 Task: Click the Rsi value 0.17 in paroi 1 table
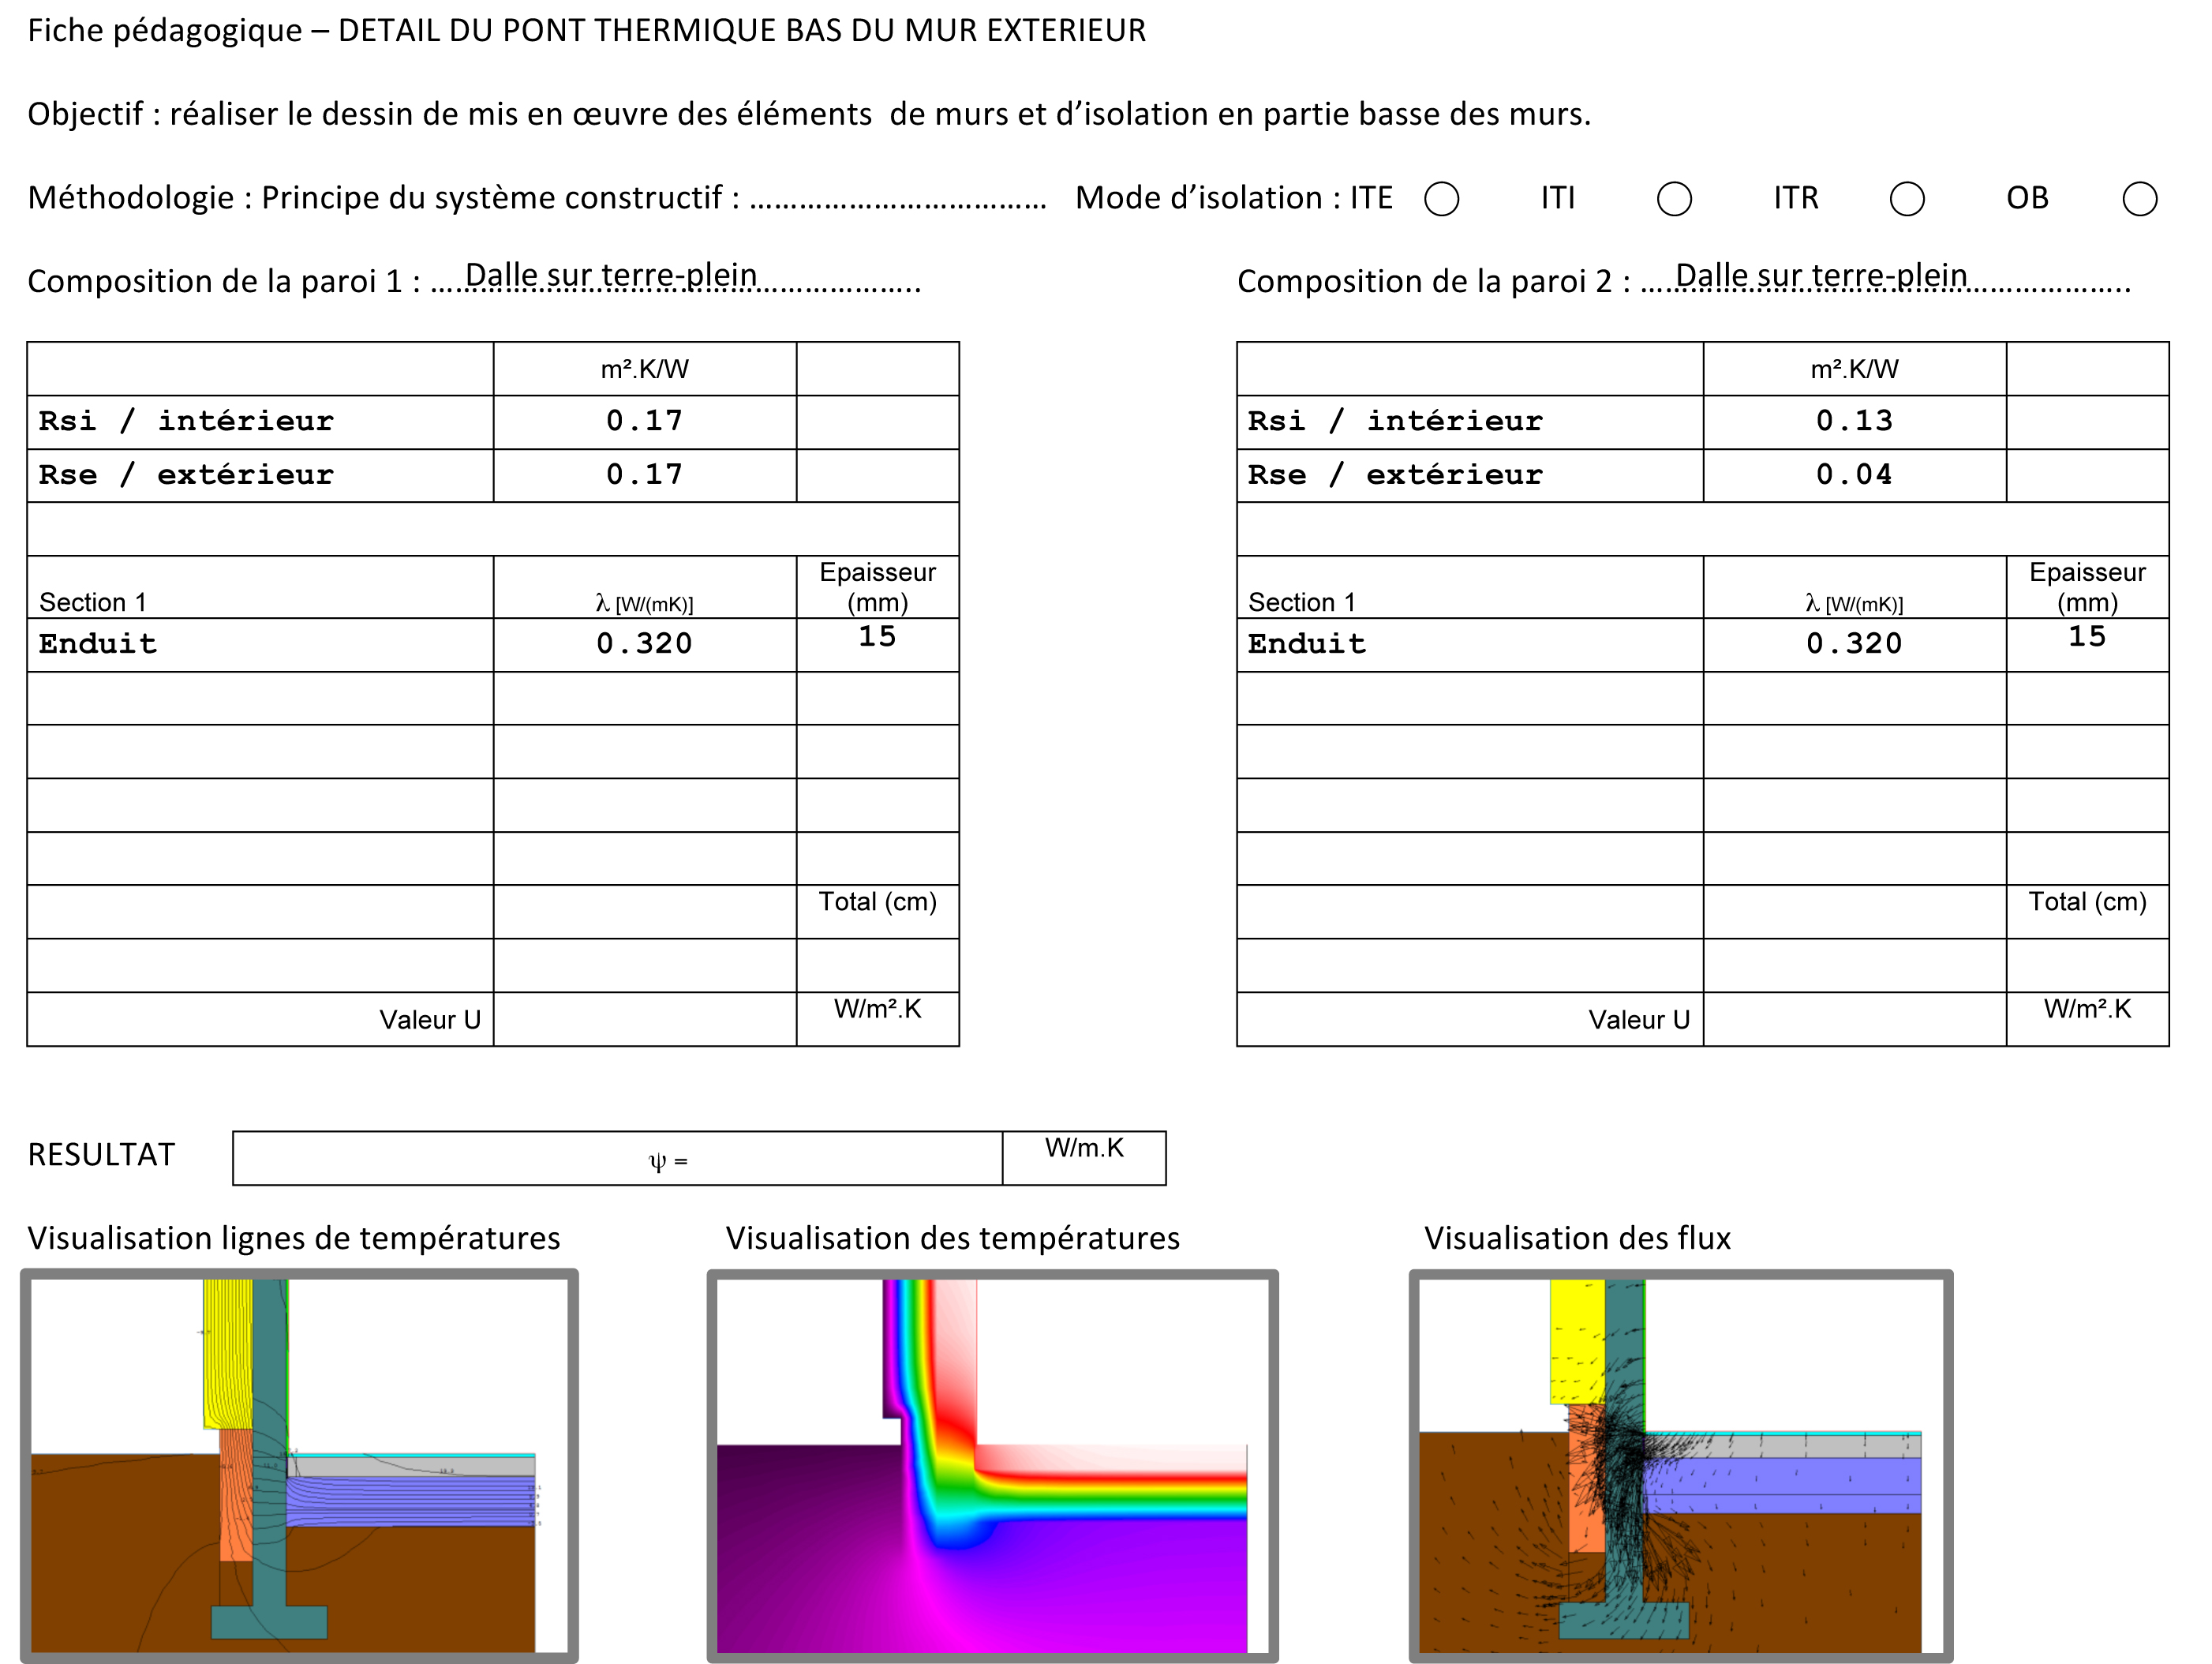[645, 421]
